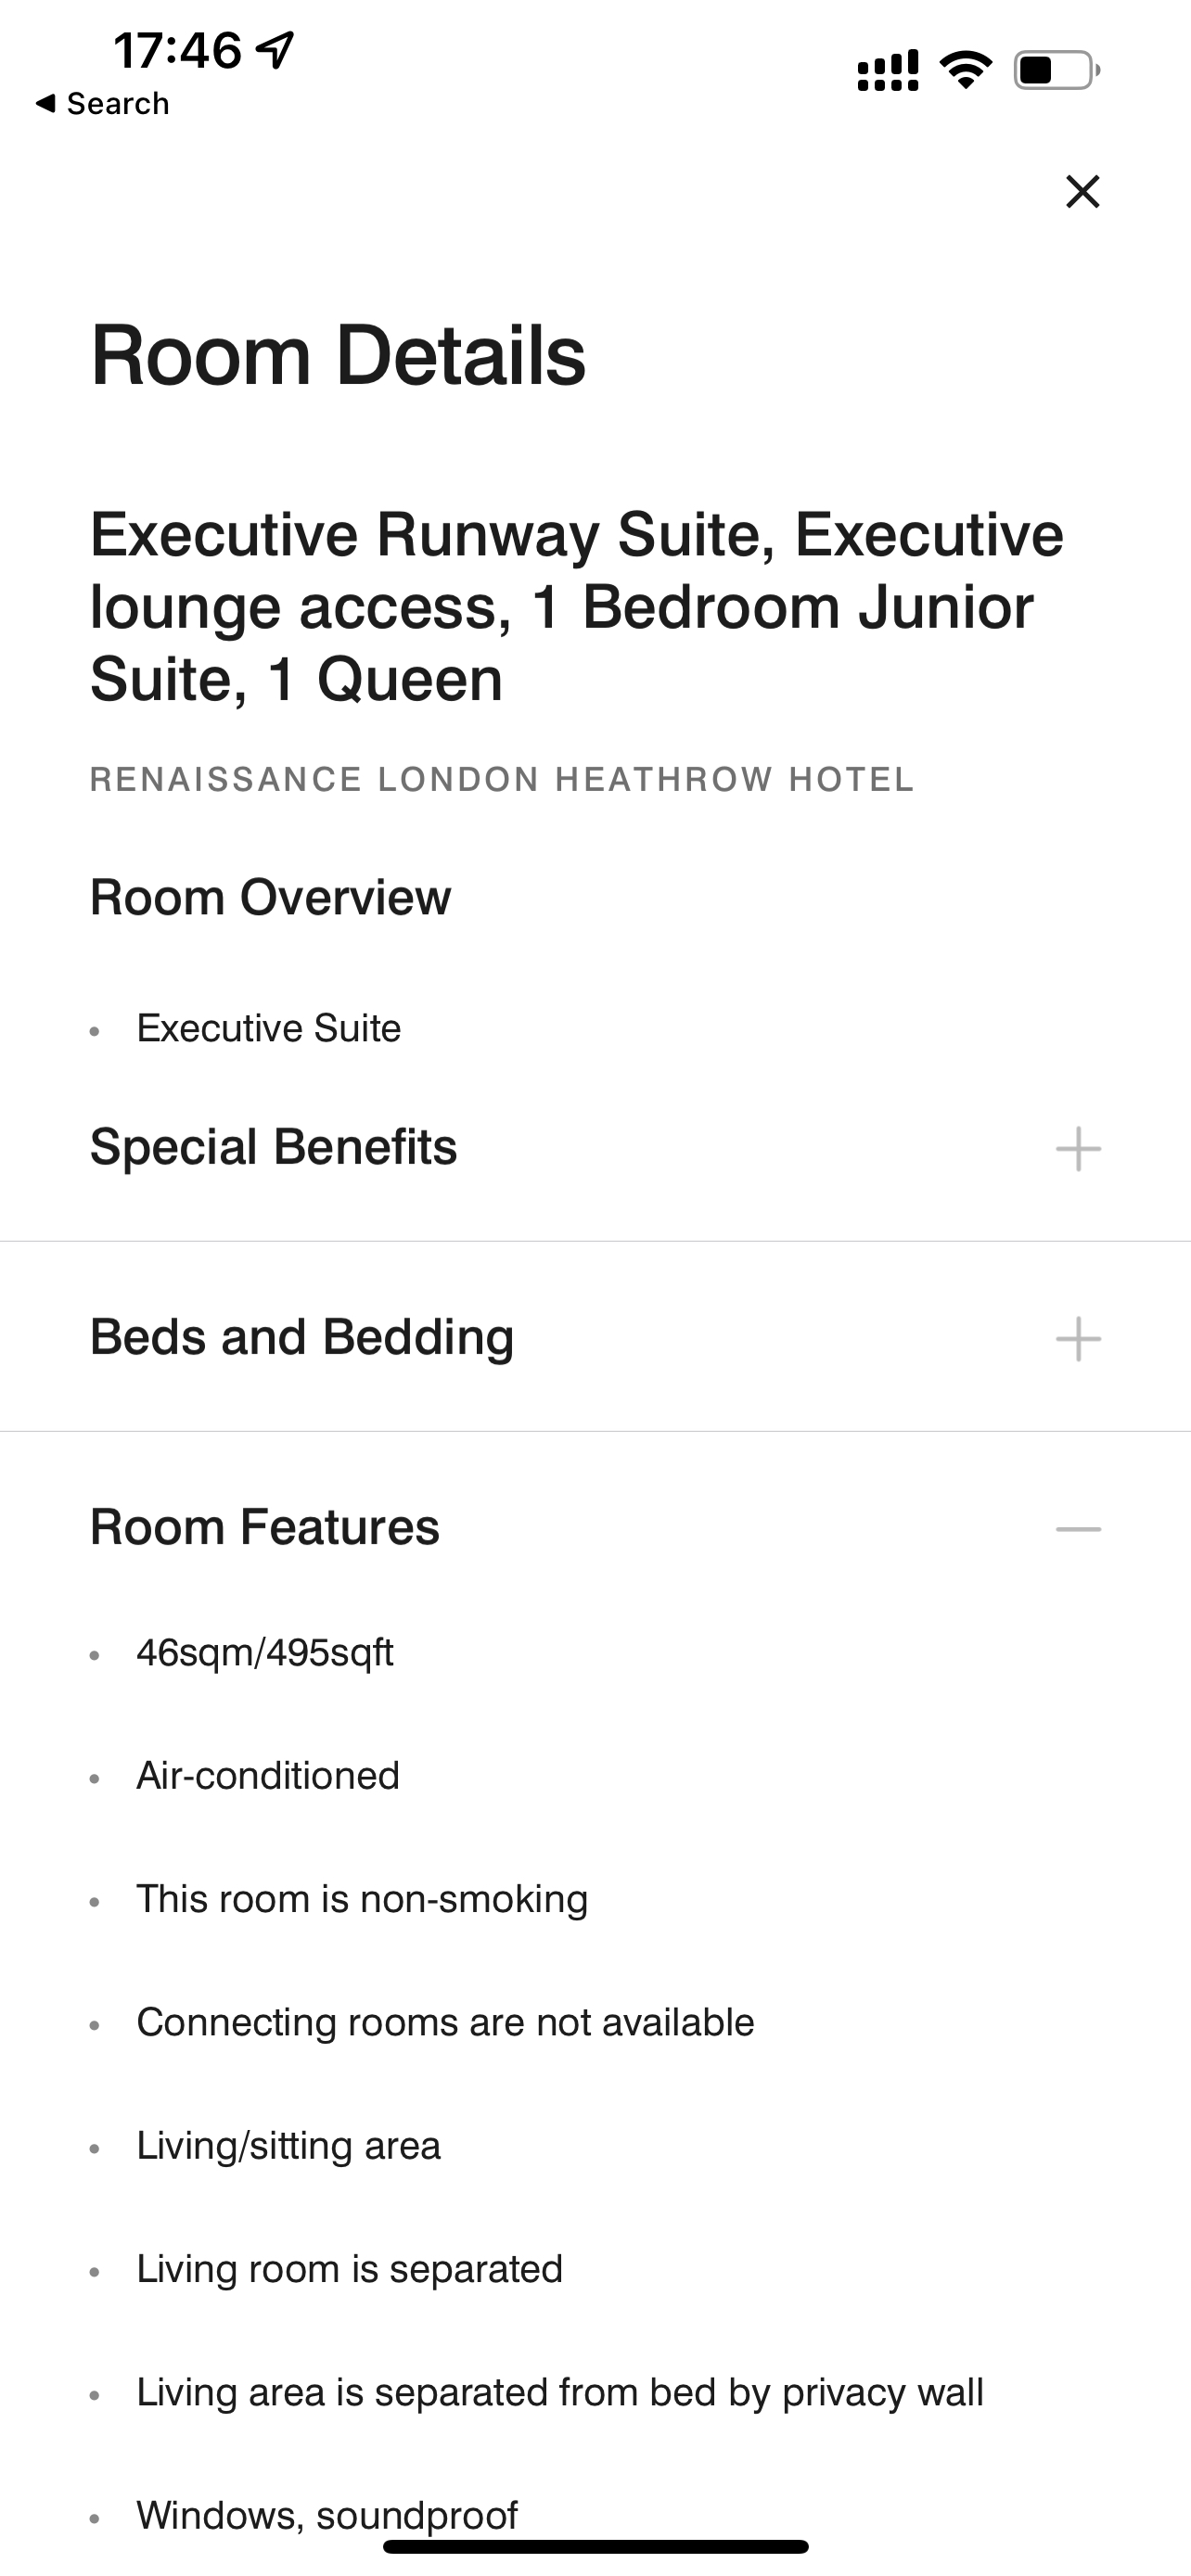The height and width of the screenshot is (2576, 1191).
Task: Tap the Room Details title
Action: 338,355
